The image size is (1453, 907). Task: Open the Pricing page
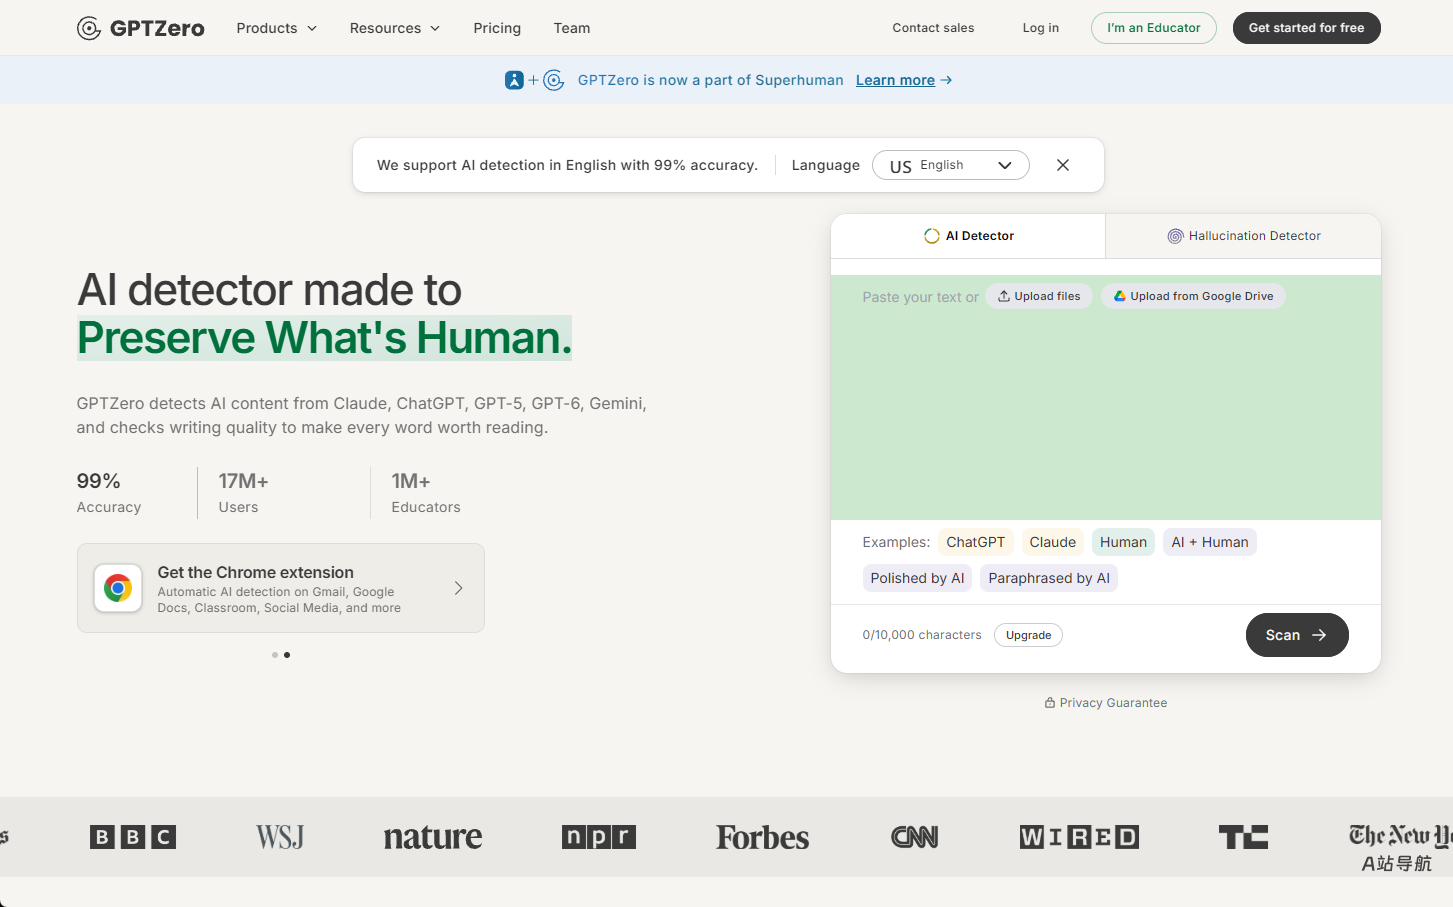[497, 28]
